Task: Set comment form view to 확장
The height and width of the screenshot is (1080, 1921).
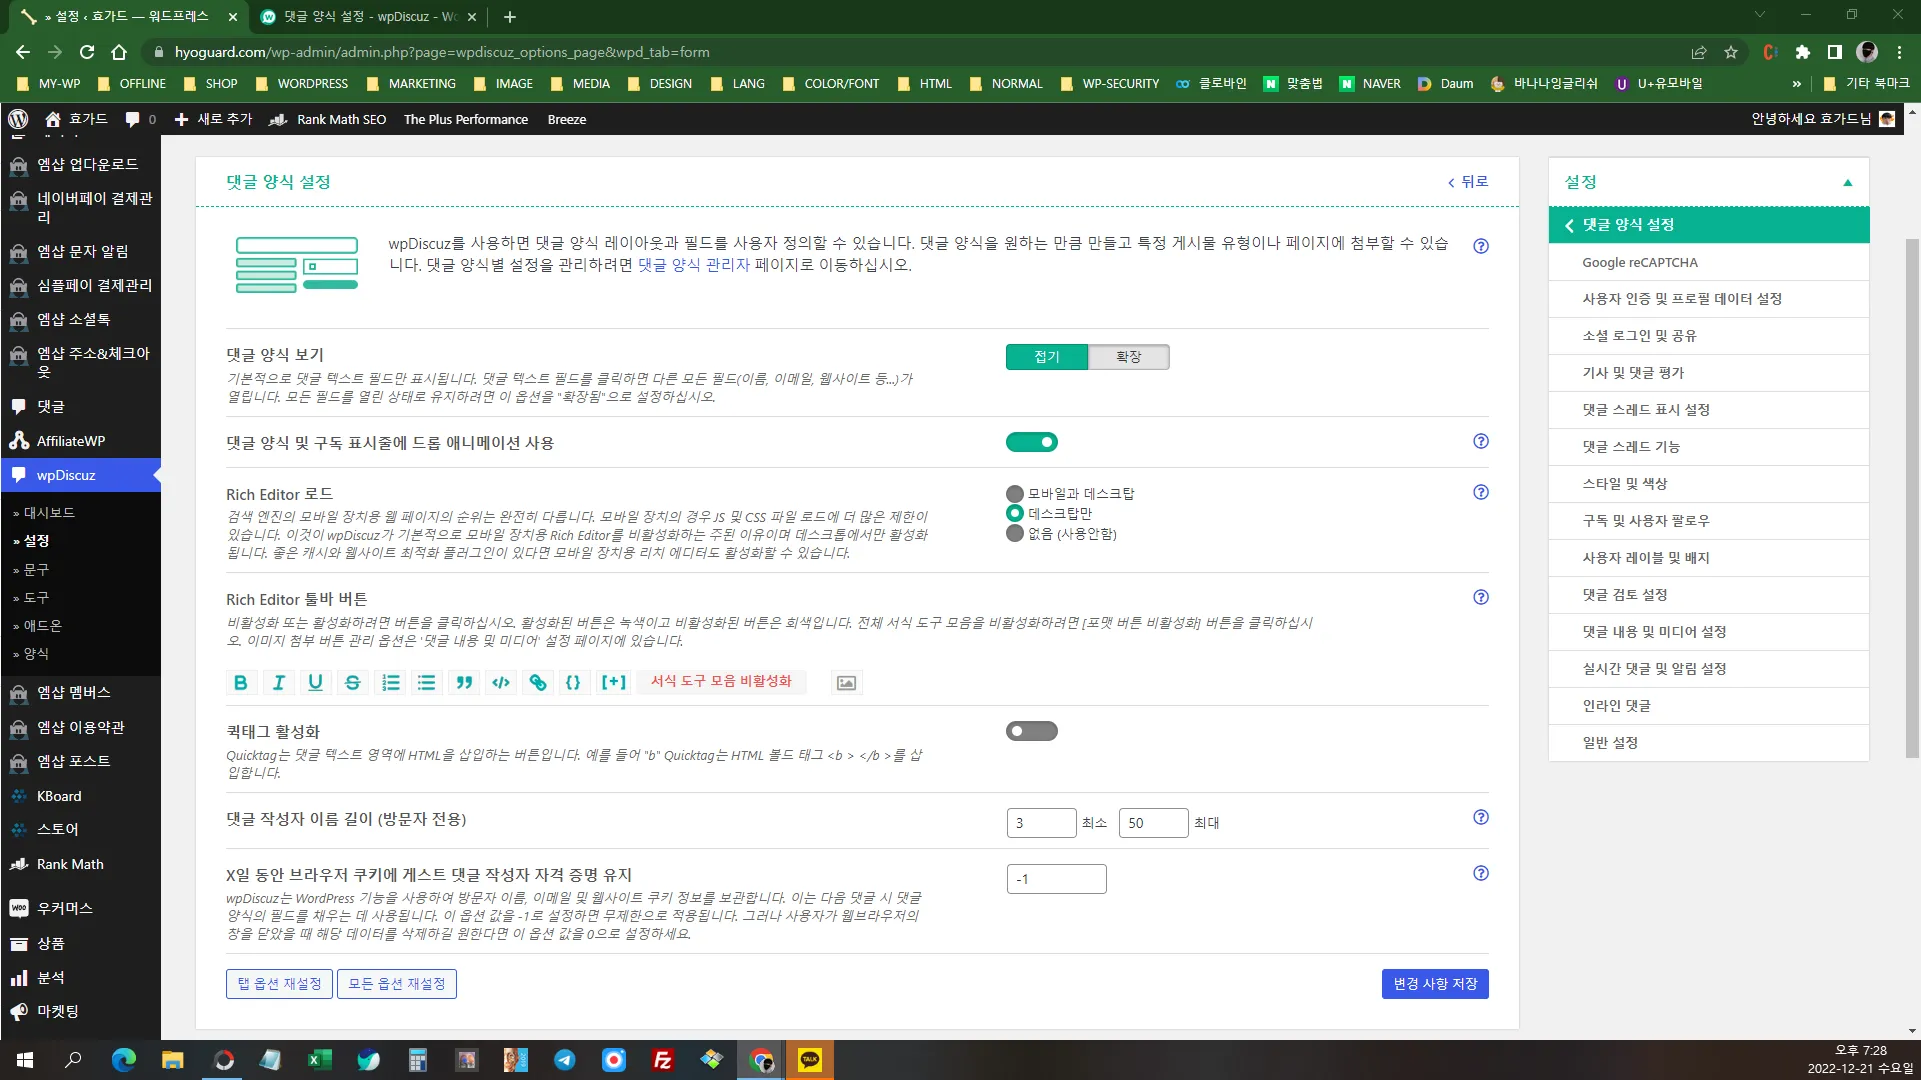Action: coord(1129,357)
